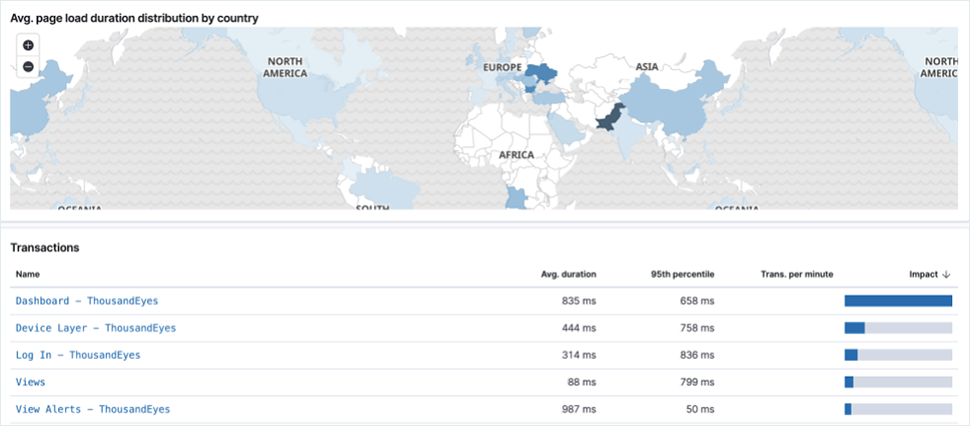Sort by the Name column header
The width and height of the screenshot is (970, 426).
(x=27, y=274)
